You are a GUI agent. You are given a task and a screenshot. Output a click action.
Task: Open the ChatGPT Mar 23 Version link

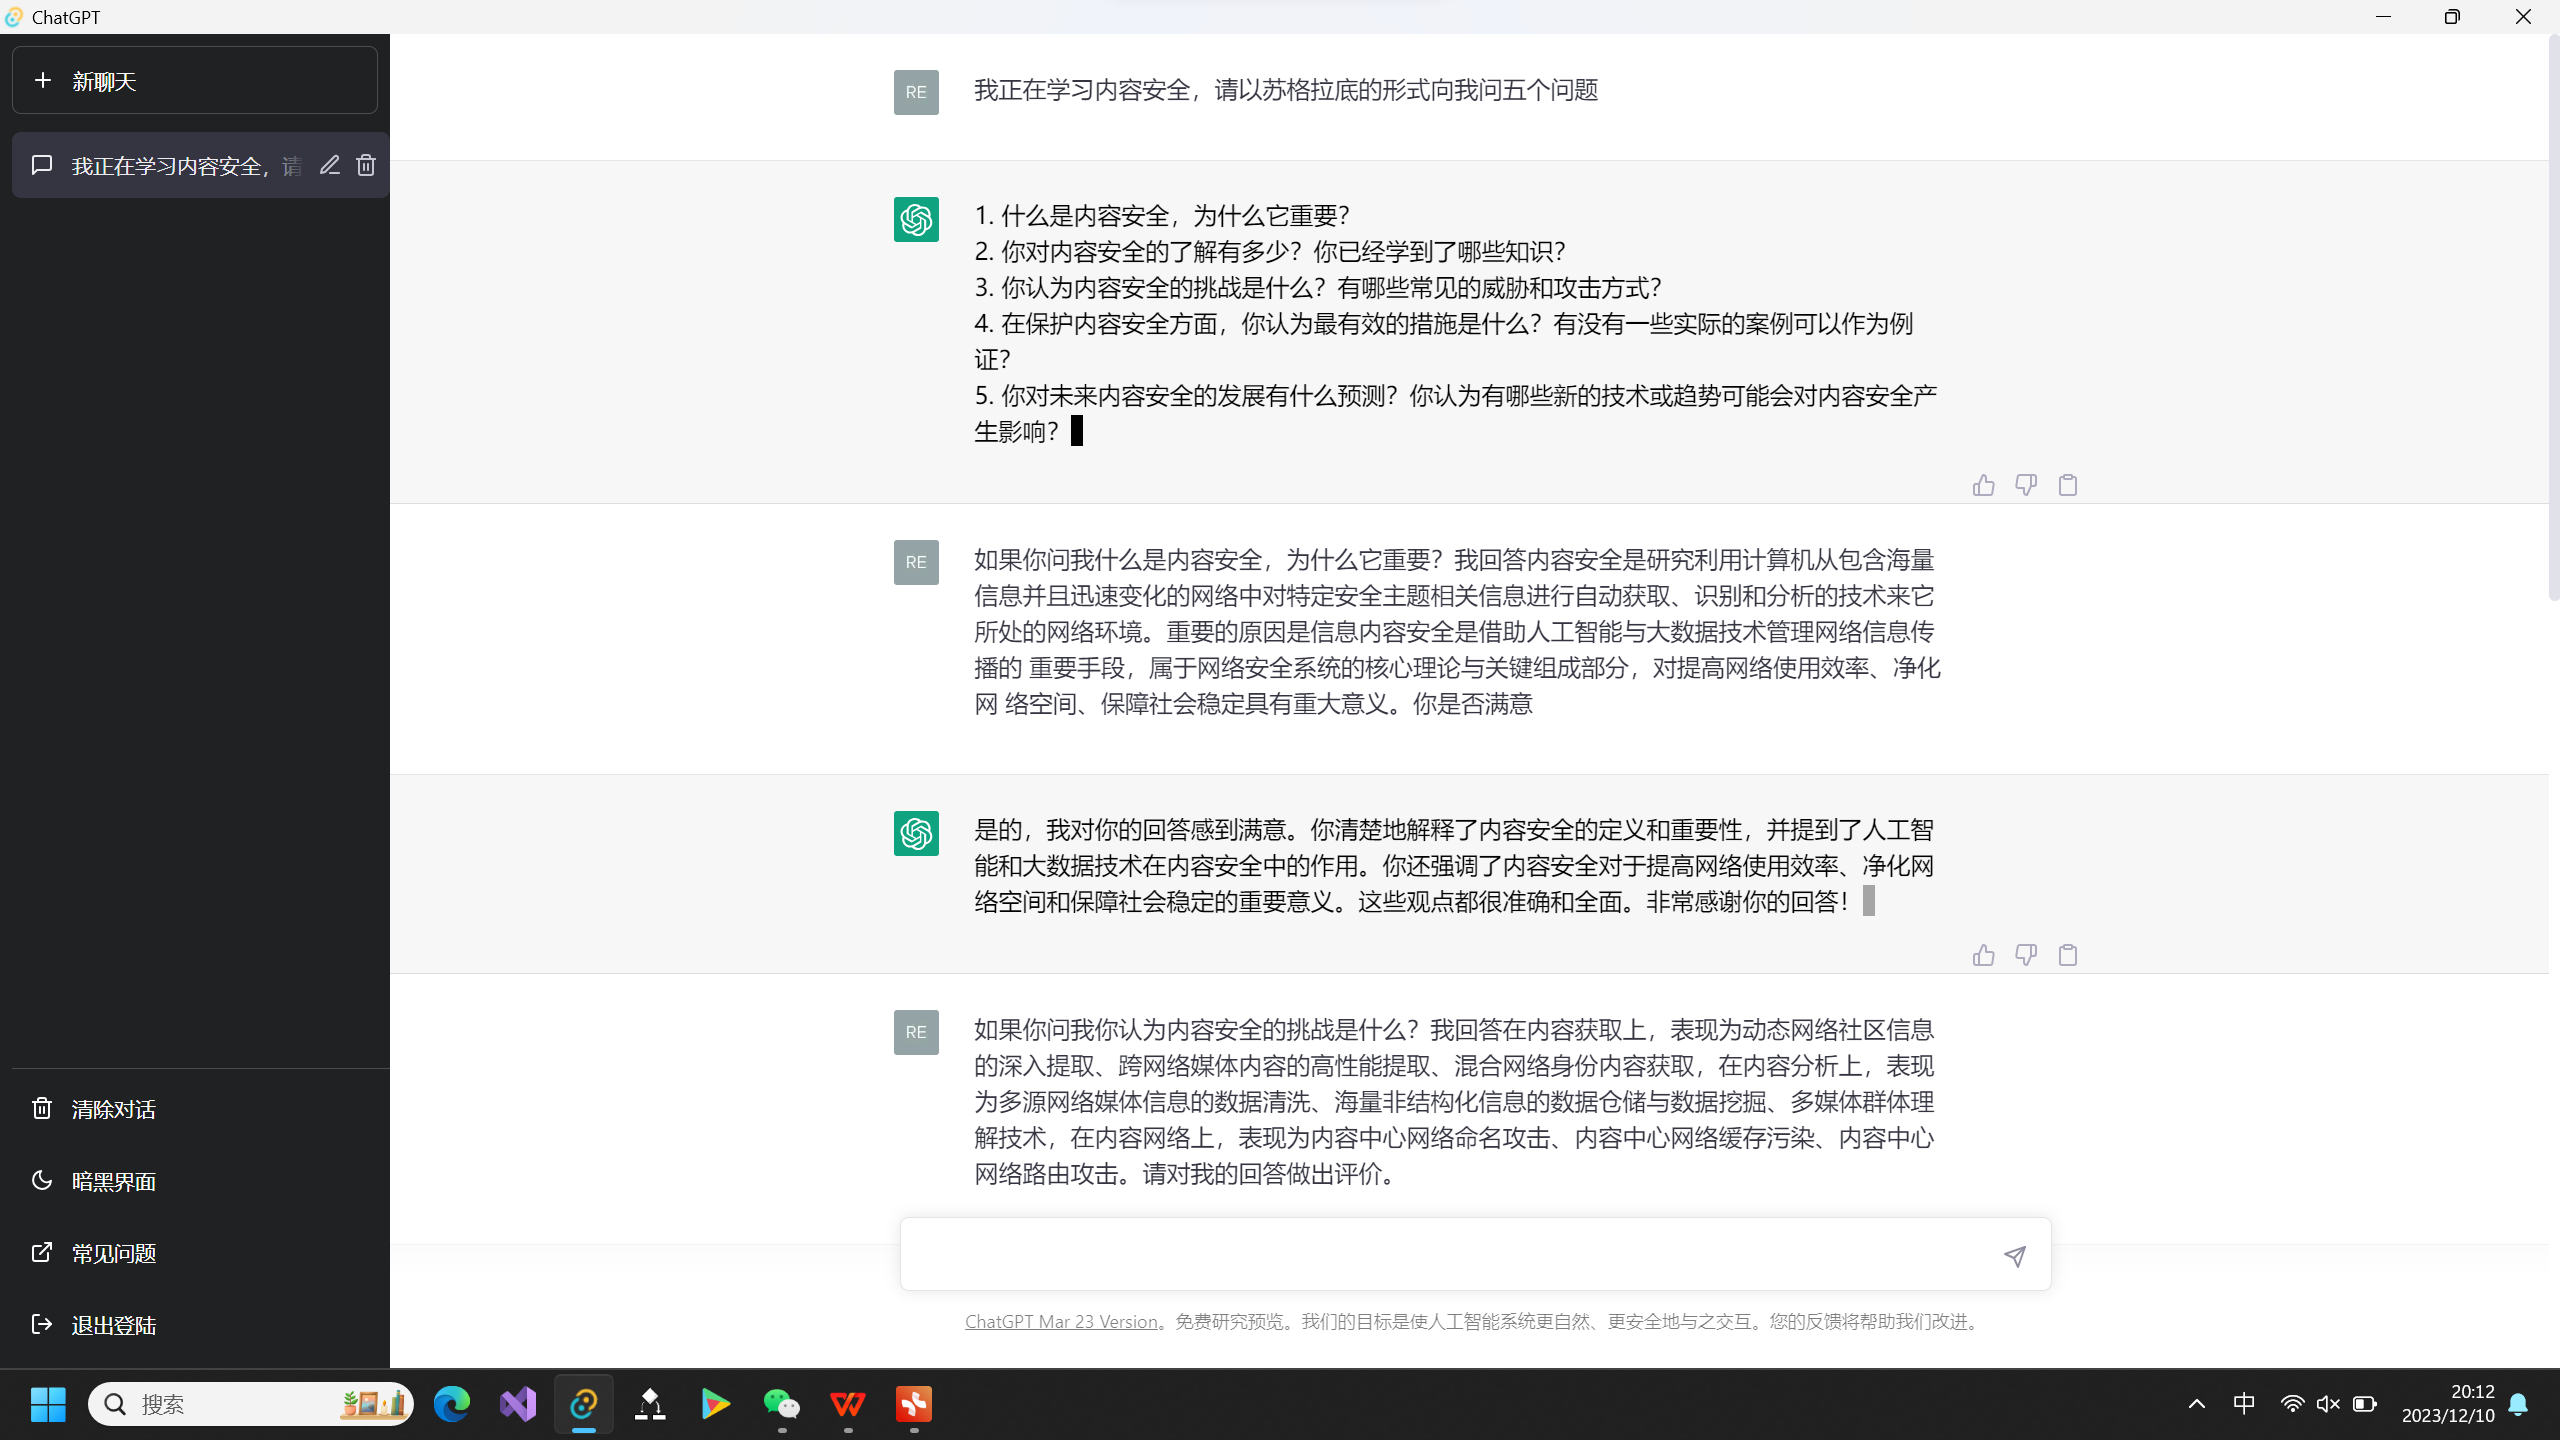click(x=1061, y=1321)
